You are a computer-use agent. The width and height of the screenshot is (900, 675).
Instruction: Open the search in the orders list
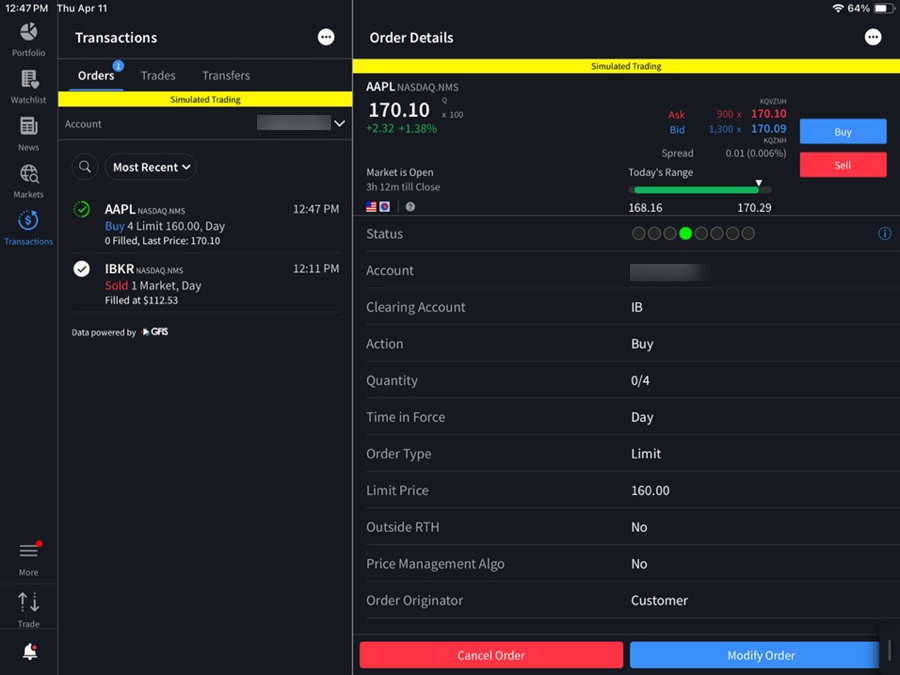tap(85, 166)
